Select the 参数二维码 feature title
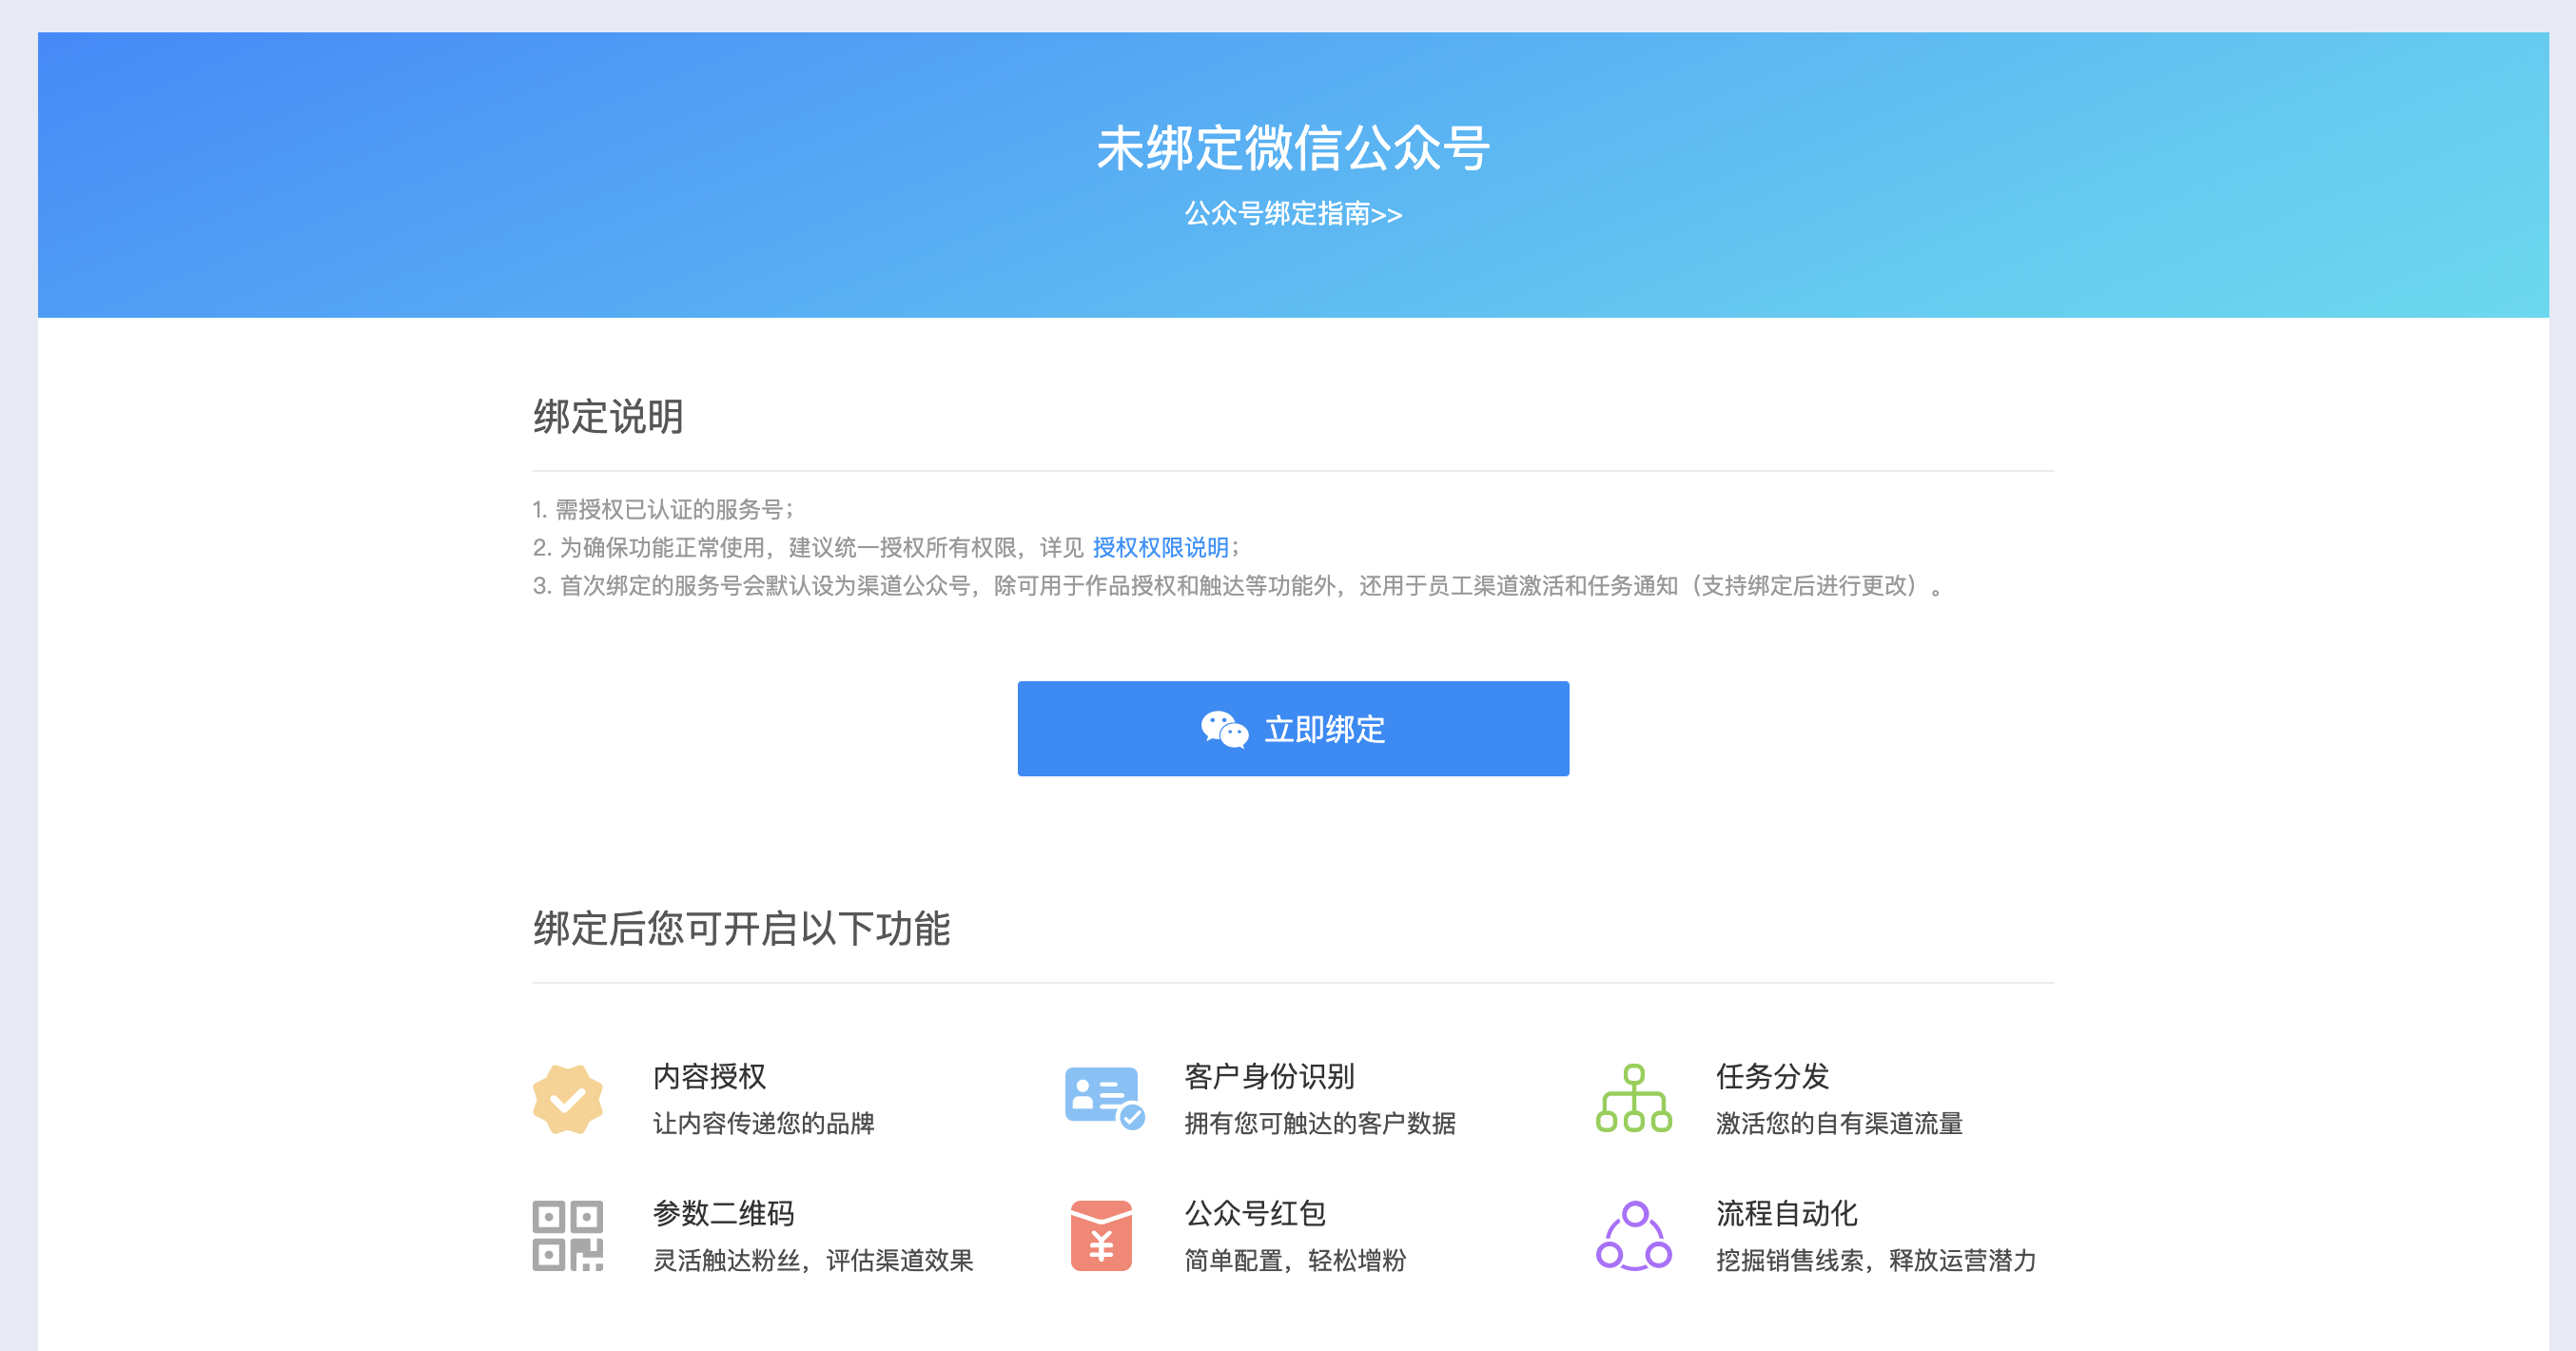Screen dimensions: 2576x1351 pyautogui.click(x=723, y=1213)
